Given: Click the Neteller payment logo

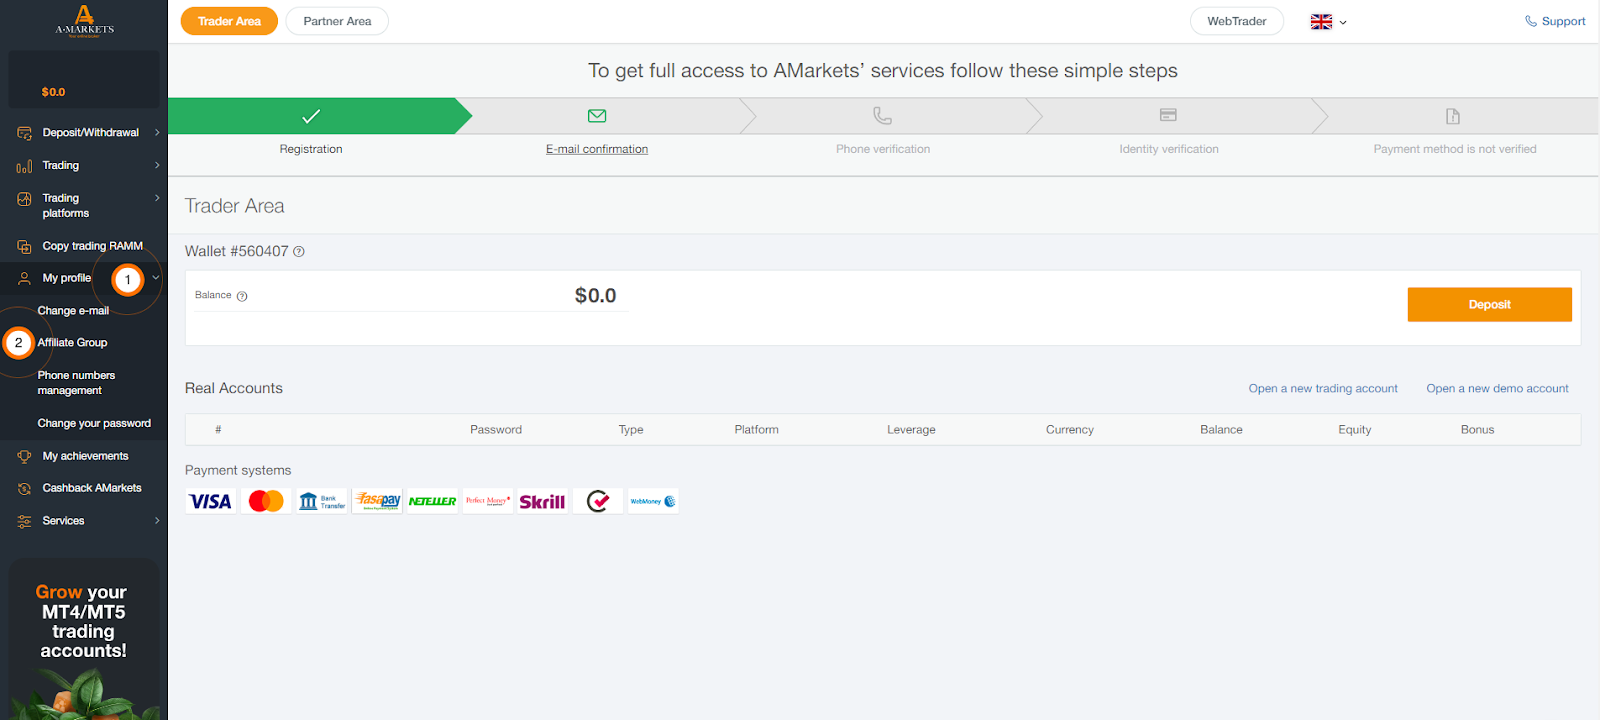Looking at the screenshot, I should click(432, 501).
